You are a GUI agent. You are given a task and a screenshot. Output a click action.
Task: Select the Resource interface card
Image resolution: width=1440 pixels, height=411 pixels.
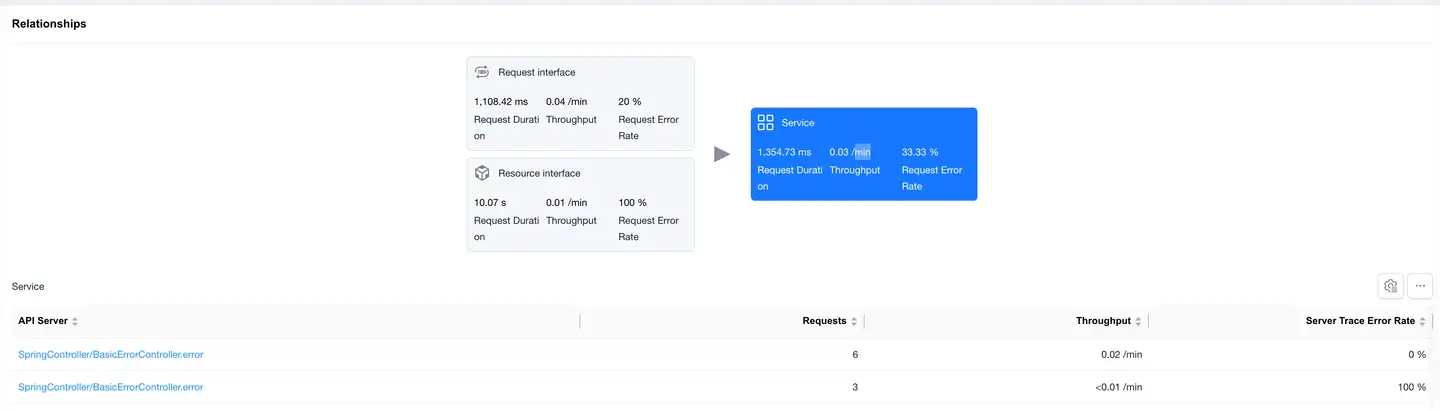click(x=580, y=204)
